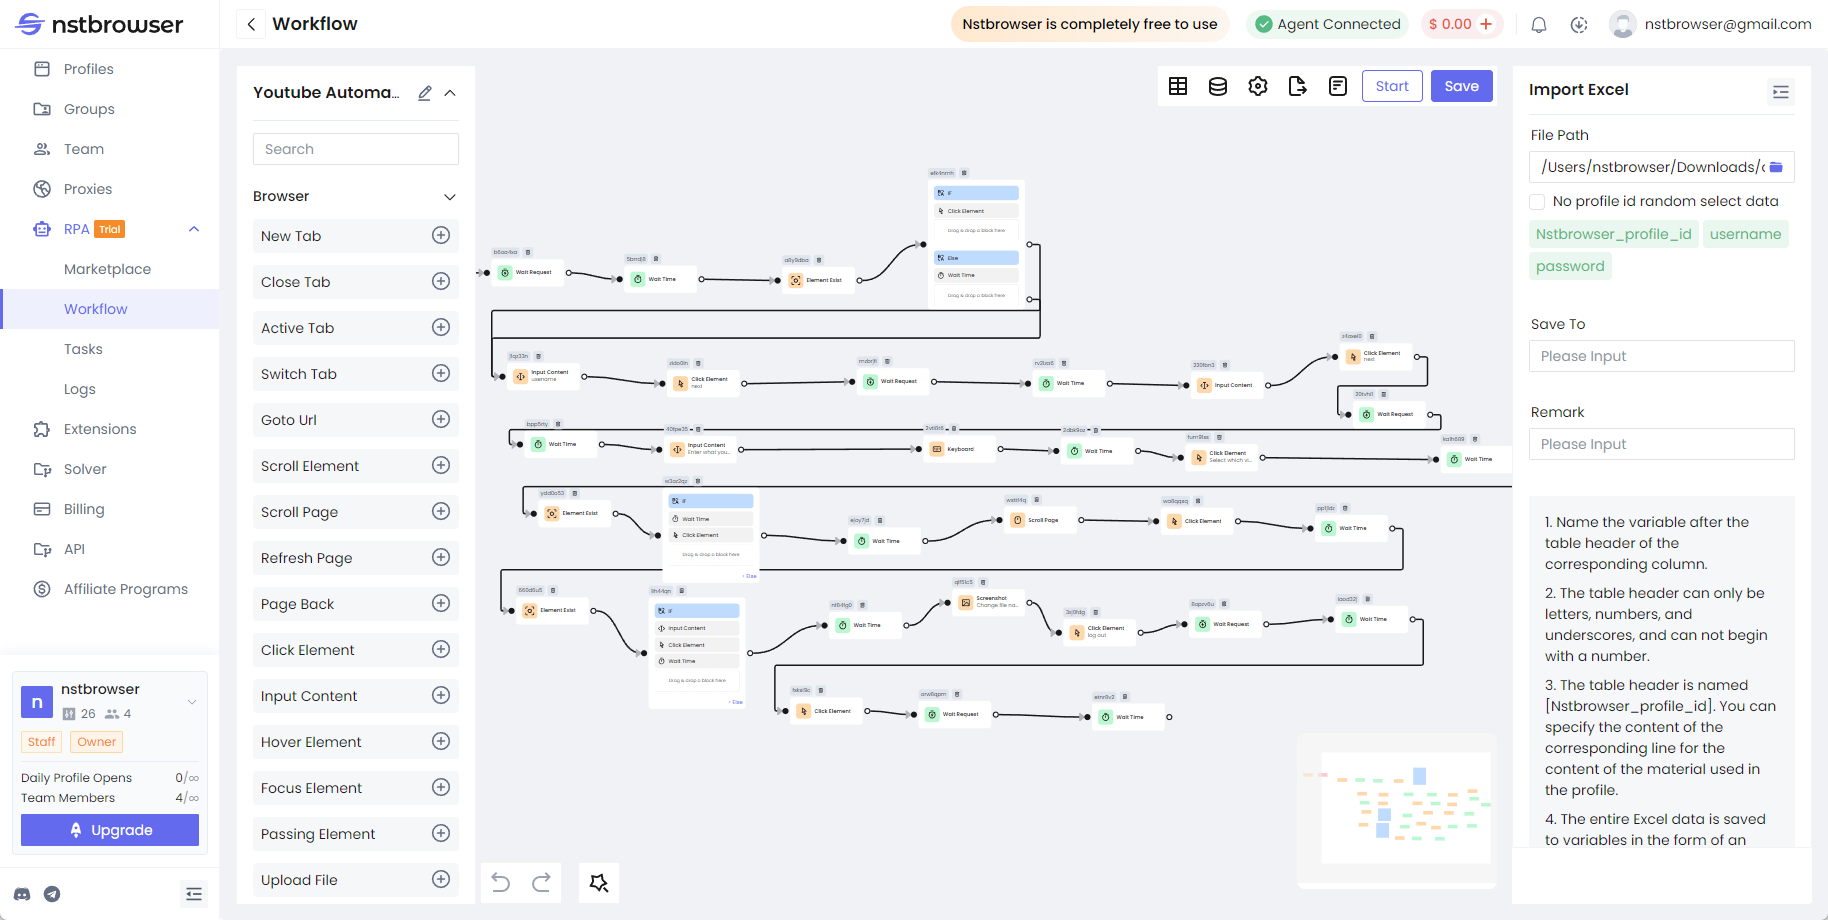Click the Upgrade plan button

[x=110, y=830]
